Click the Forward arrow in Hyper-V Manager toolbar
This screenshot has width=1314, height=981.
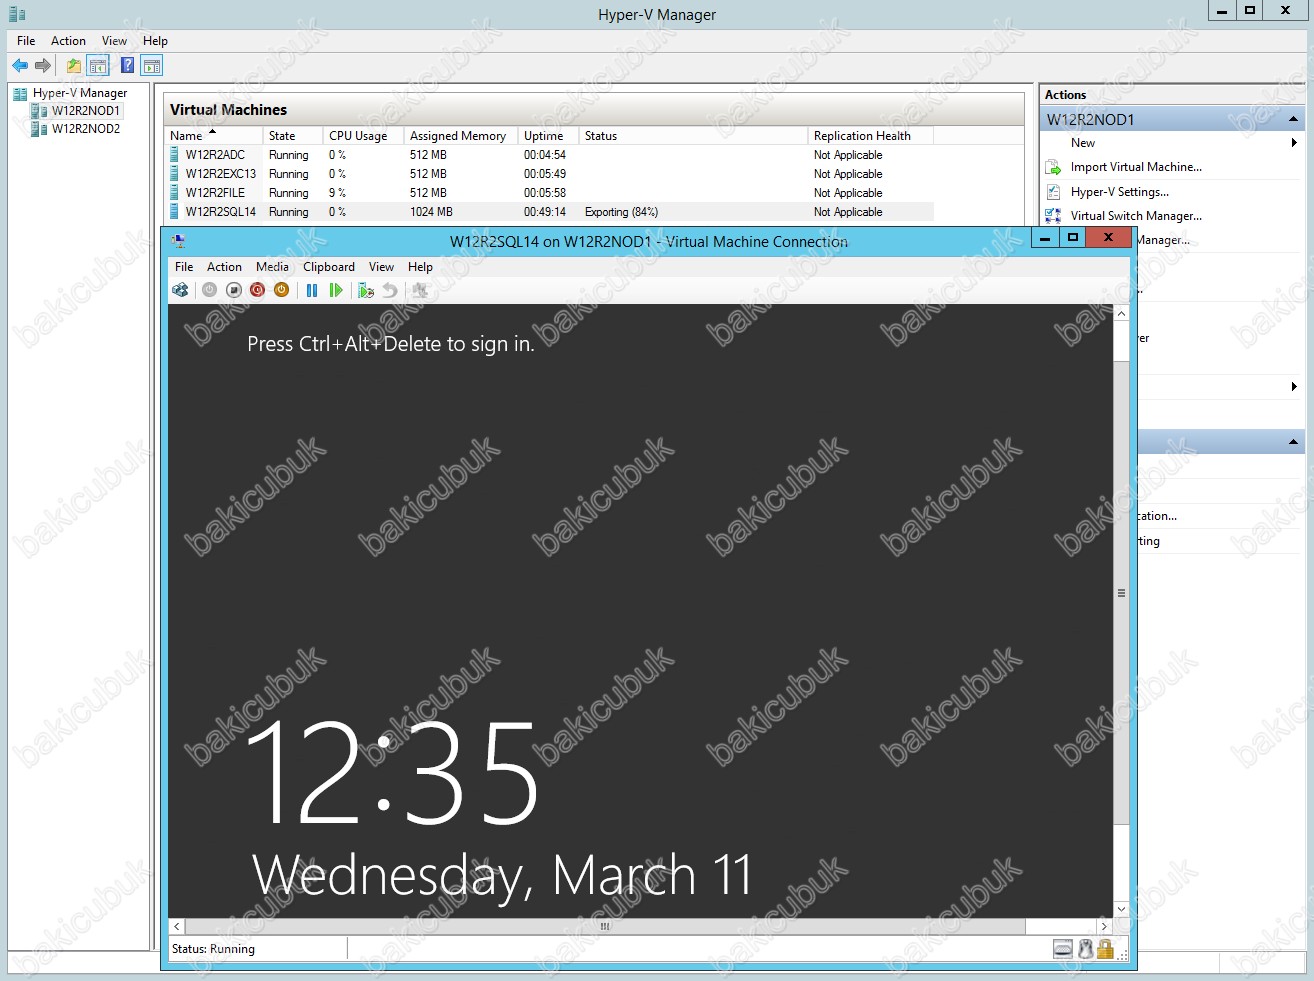pyautogui.click(x=43, y=66)
